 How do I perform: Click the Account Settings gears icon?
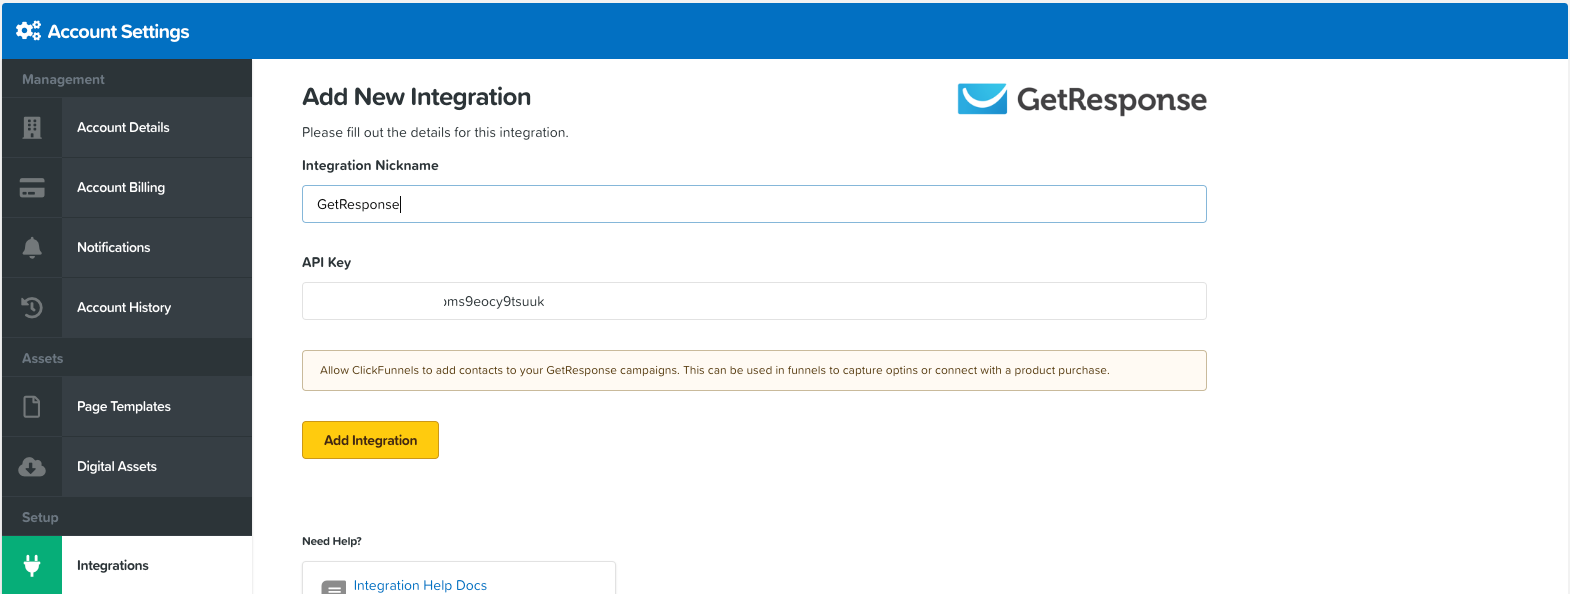click(x=28, y=31)
